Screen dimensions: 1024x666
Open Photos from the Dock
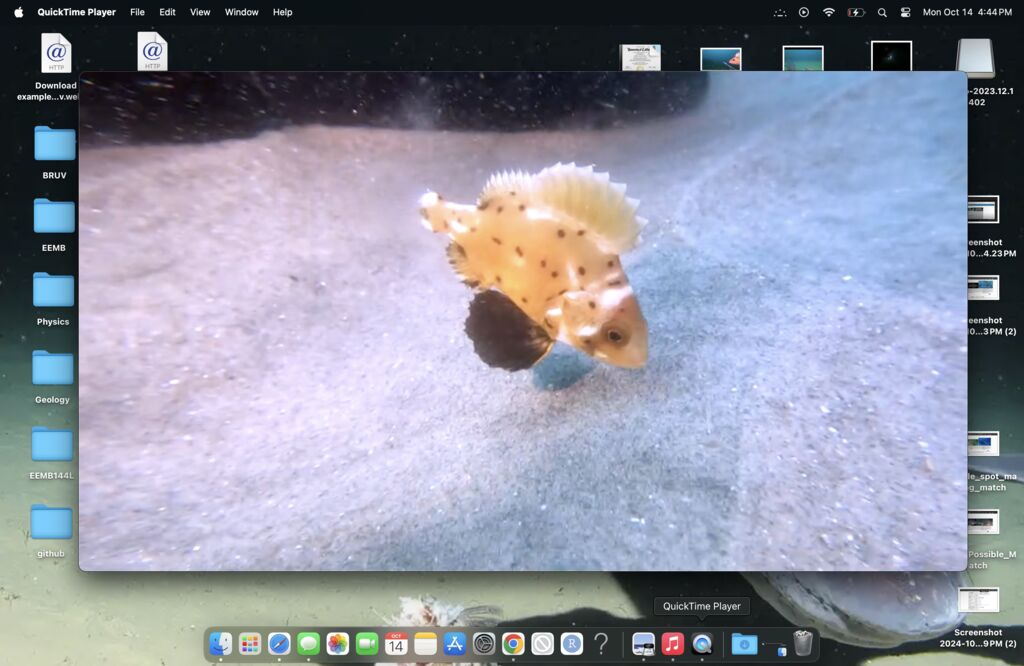(338, 644)
